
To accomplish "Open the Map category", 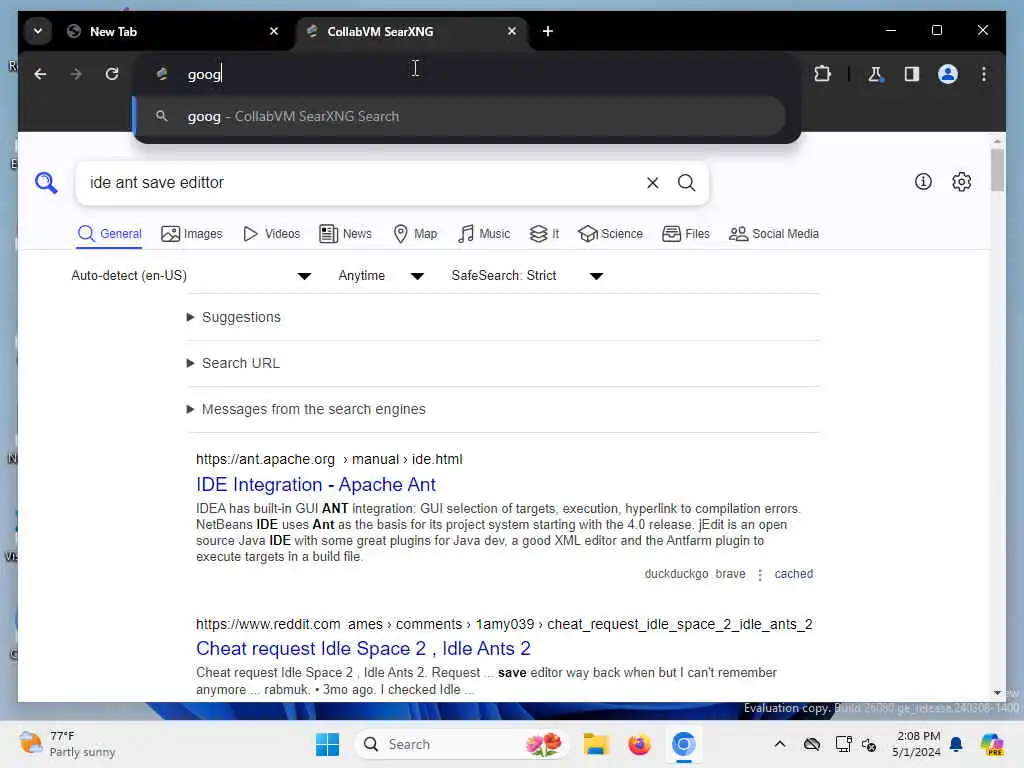I will [x=415, y=234].
